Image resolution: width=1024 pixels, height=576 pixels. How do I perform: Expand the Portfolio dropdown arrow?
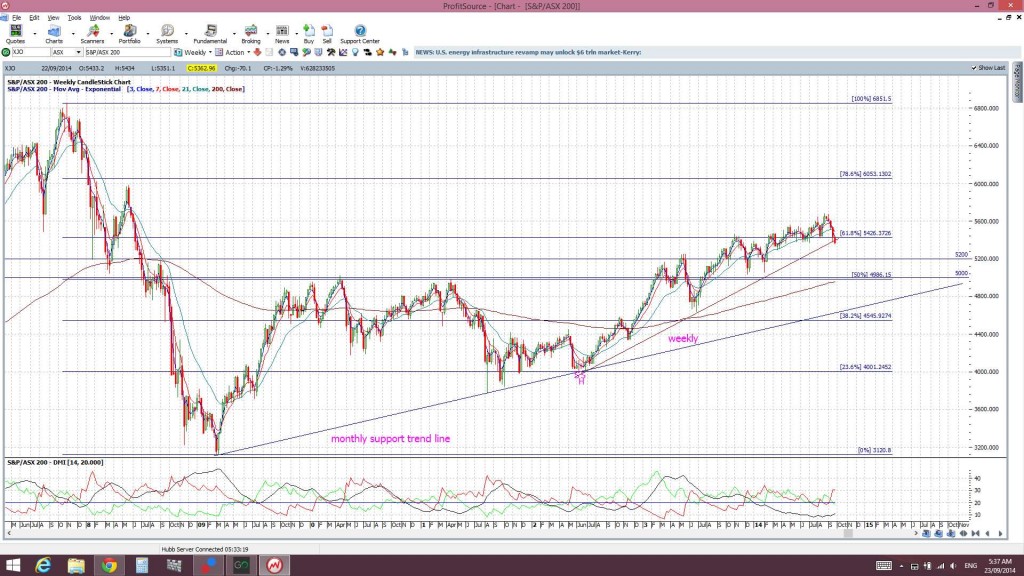tap(148, 33)
